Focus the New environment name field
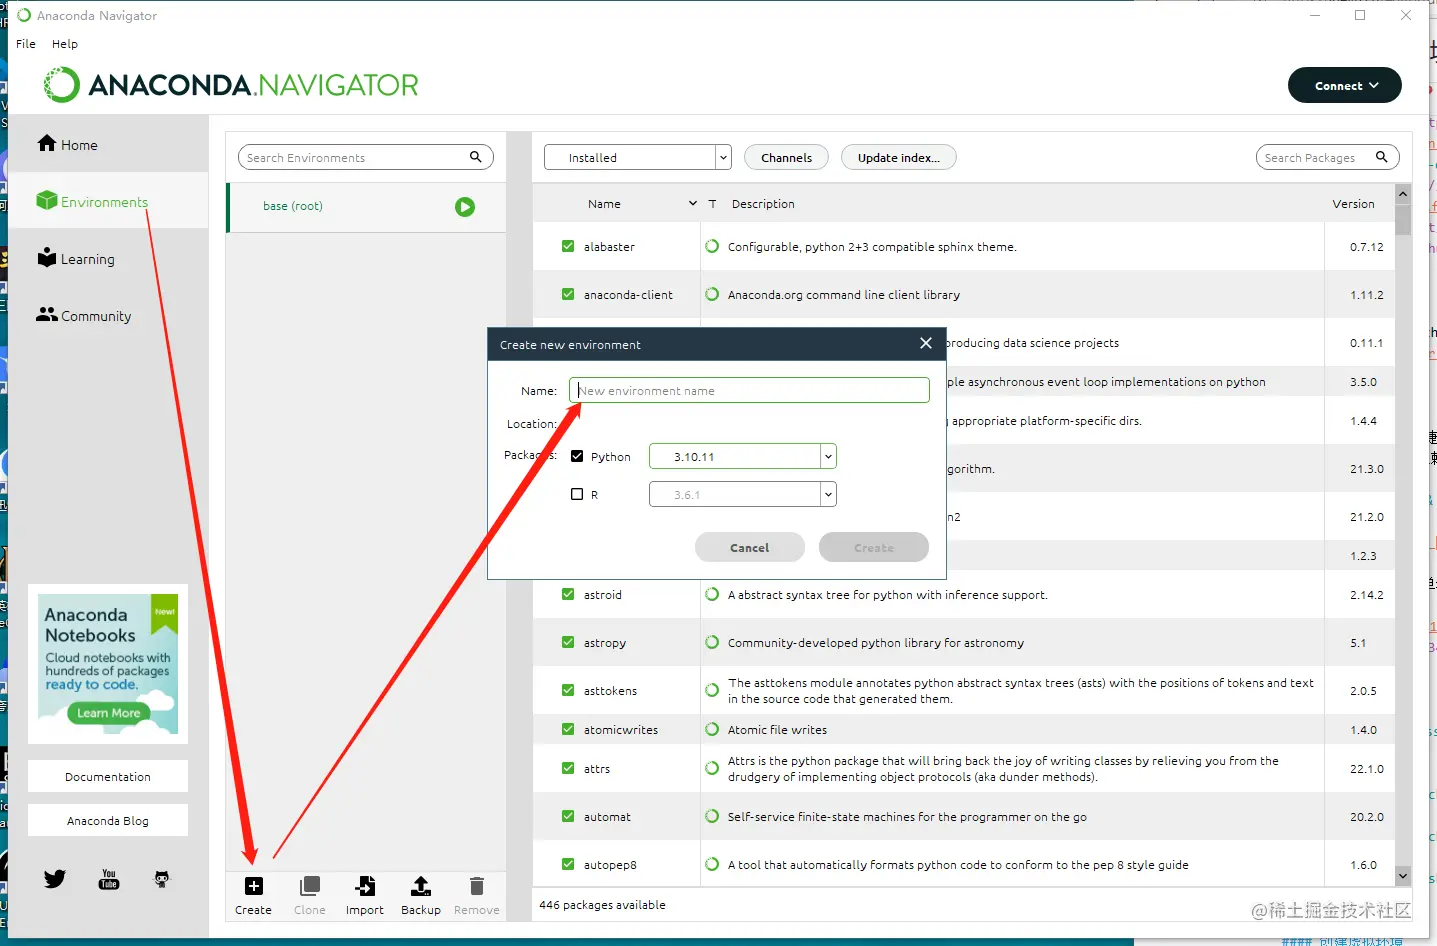 pyautogui.click(x=749, y=390)
